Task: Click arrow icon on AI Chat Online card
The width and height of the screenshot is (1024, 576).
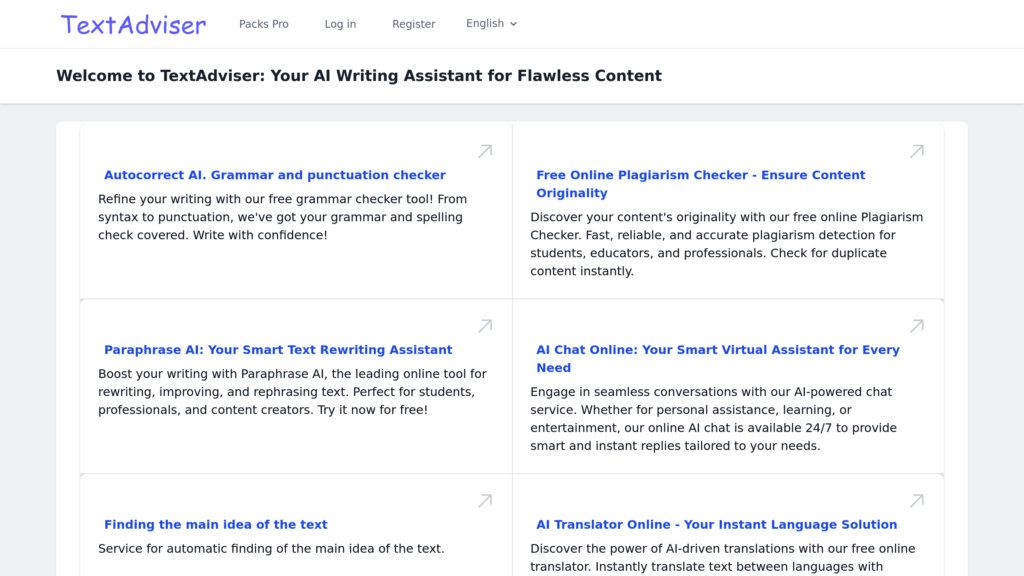Action: (x=917, y=326)
